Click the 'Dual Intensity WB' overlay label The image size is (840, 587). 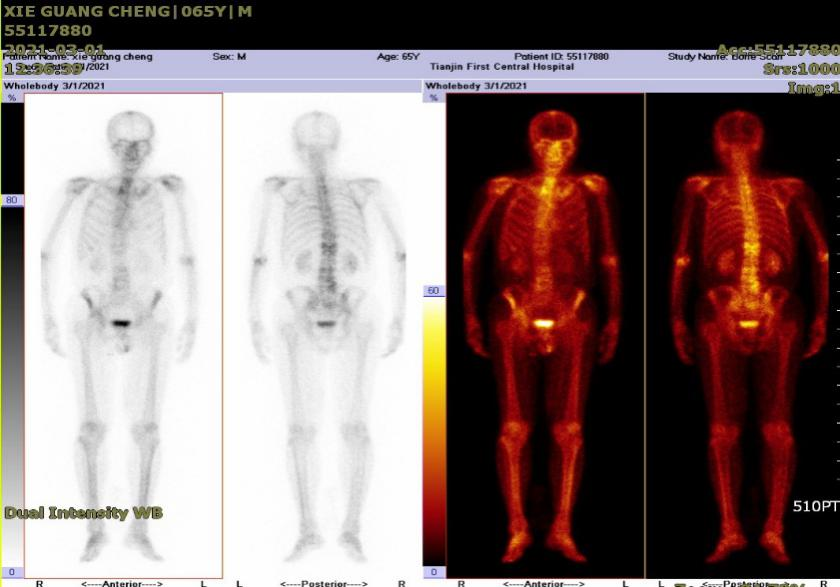[x=84, y=513]
